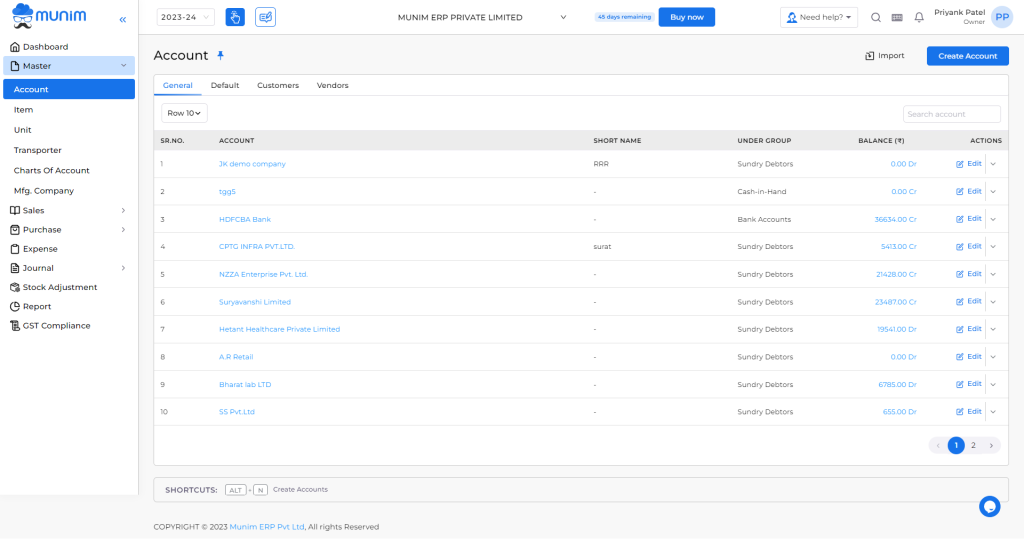Edit the tgg5 account row

point(968,191)
